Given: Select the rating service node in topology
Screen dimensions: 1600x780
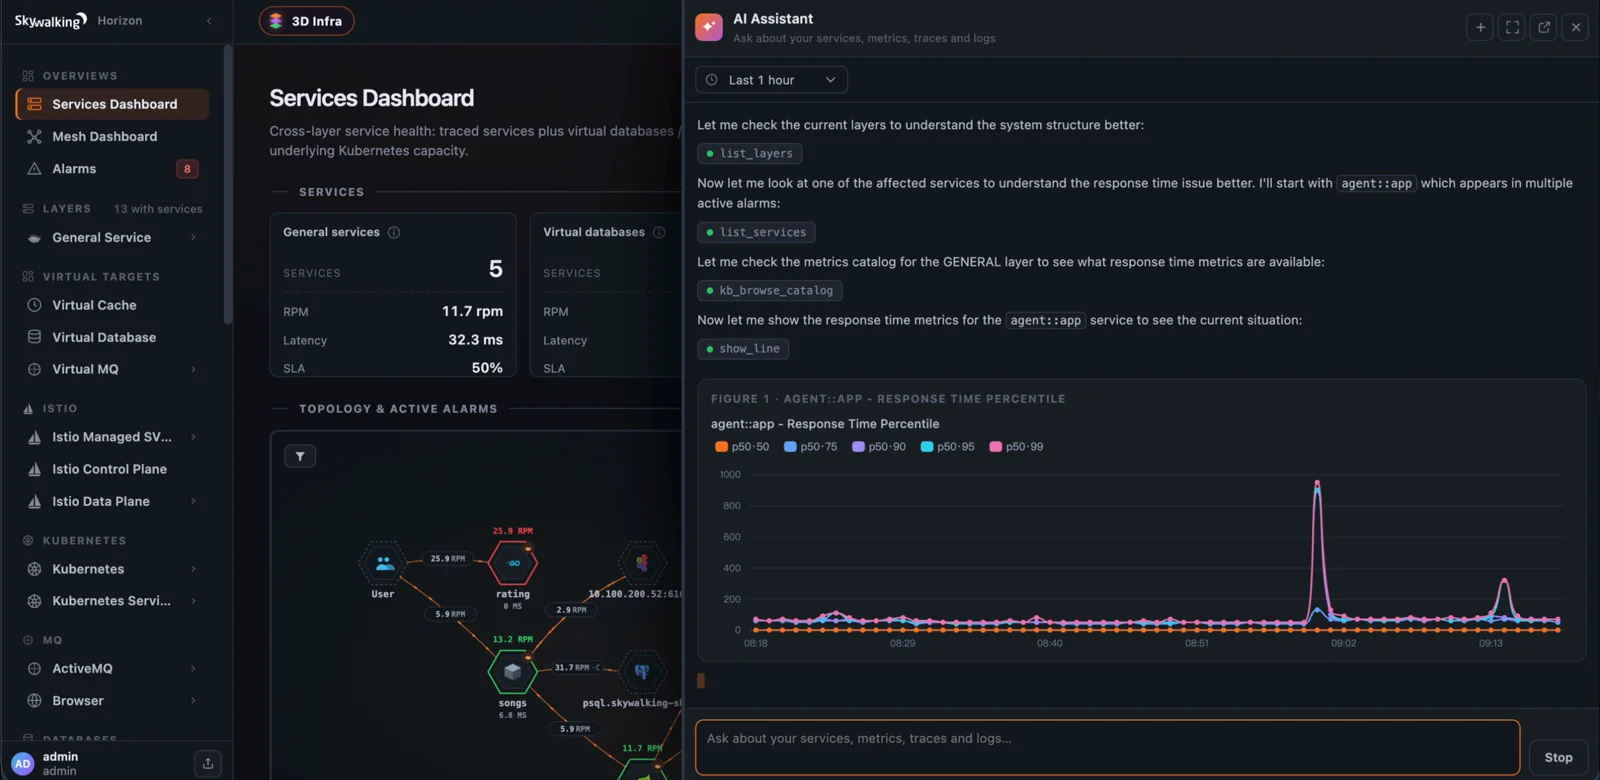Looking at the screenshot, I should click(x=513, y=563).
